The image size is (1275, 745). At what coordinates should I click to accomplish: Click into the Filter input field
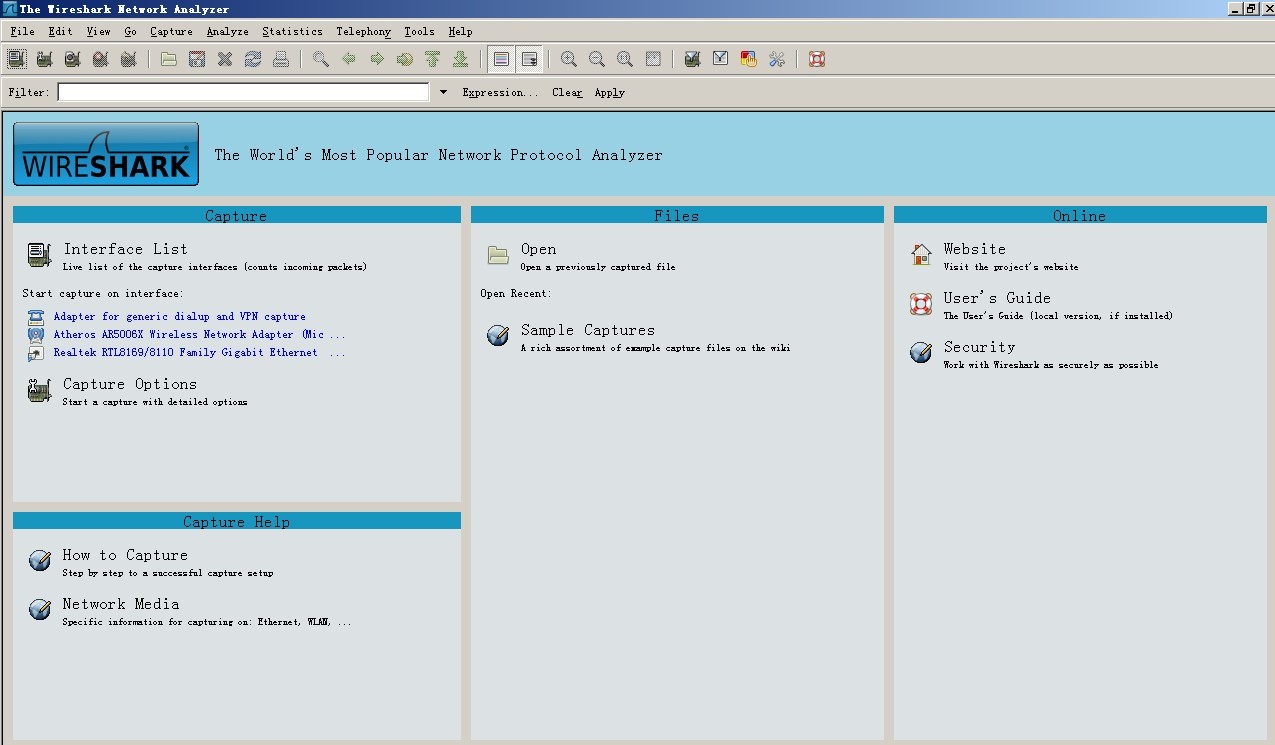click(x=243, y=92)
